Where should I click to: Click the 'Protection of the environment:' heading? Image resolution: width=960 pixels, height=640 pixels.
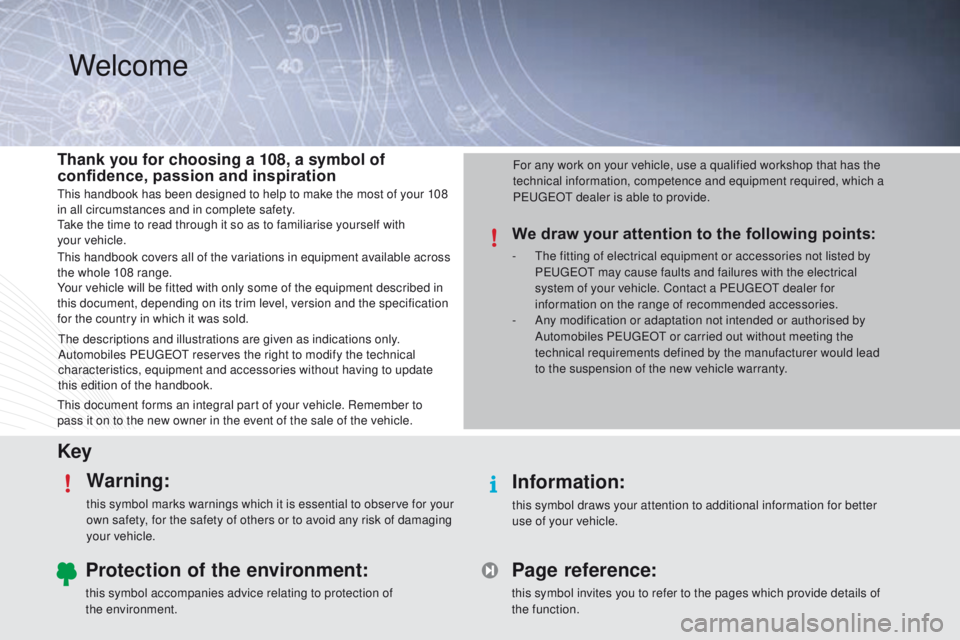pyautogui.click(x=227, y=570)
